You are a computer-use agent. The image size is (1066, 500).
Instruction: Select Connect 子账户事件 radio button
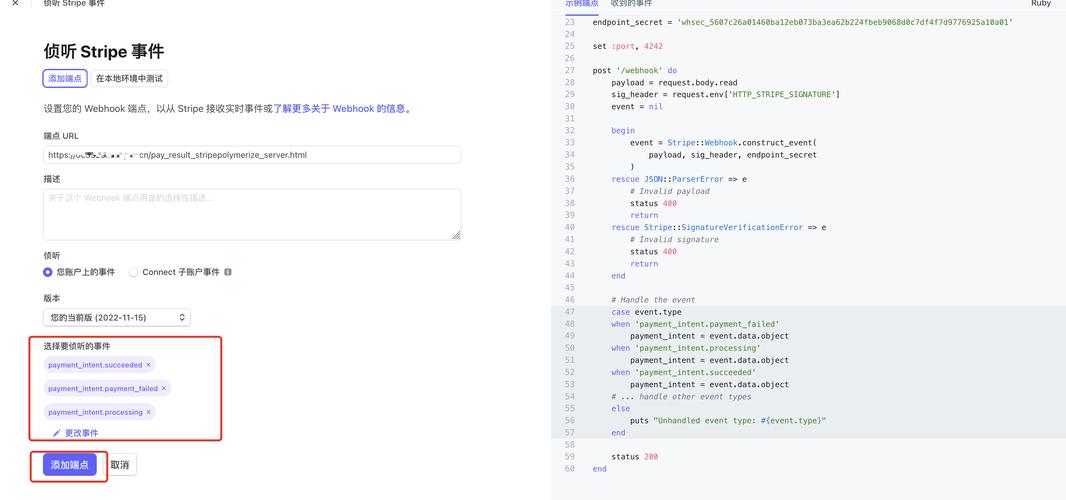coord(134,272)
